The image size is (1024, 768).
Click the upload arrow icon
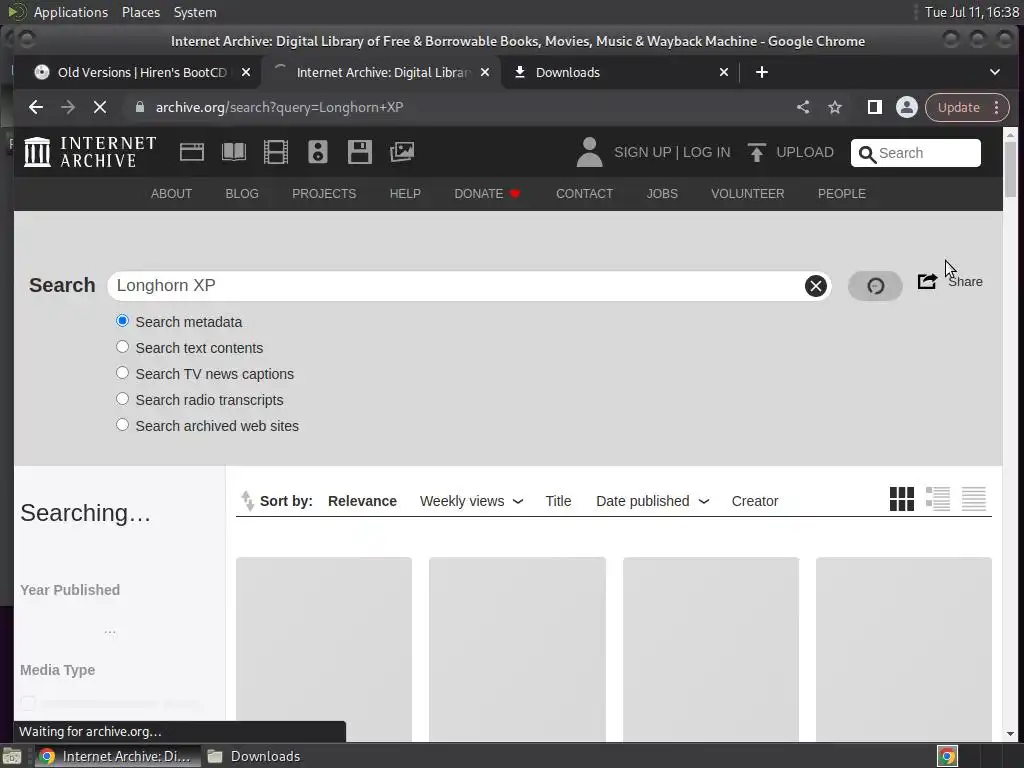click(756, 152)
